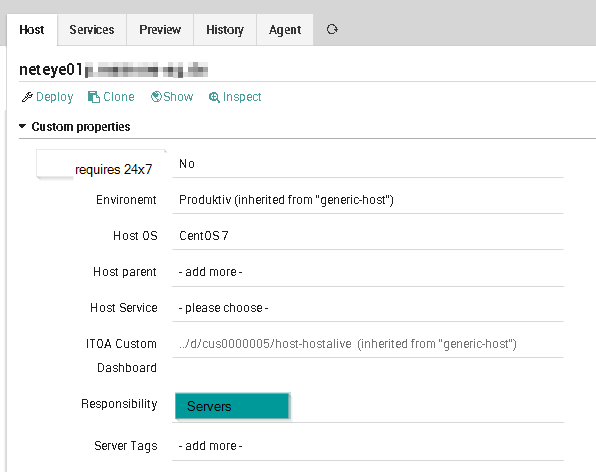
Task: Click the Deploy link
Action: point(54,97)
